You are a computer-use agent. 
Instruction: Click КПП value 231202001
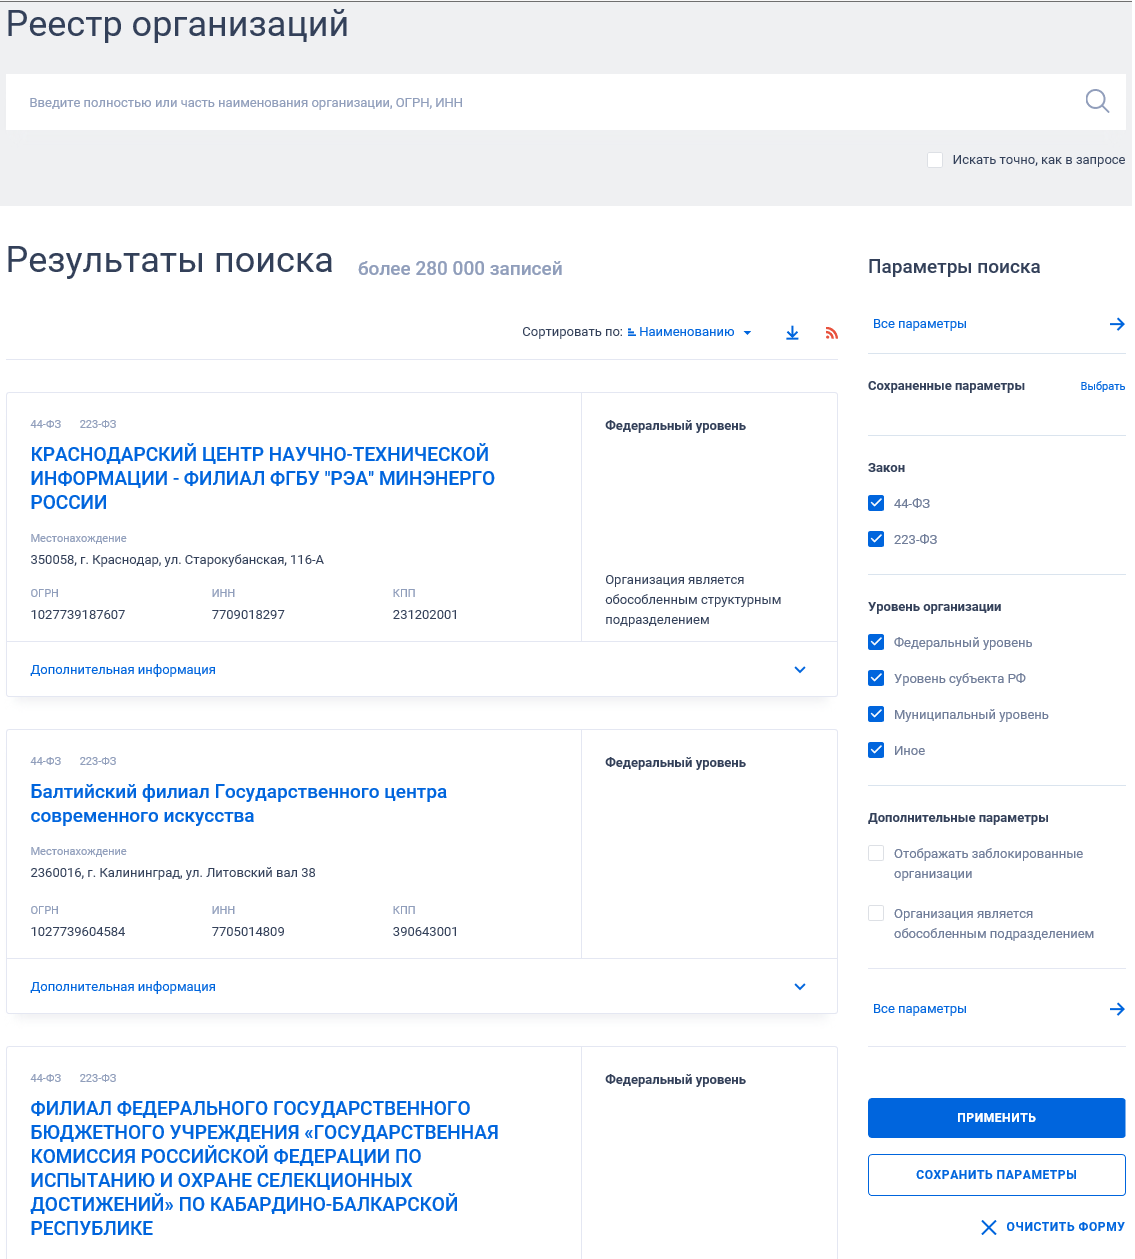[x=425, y=615]
